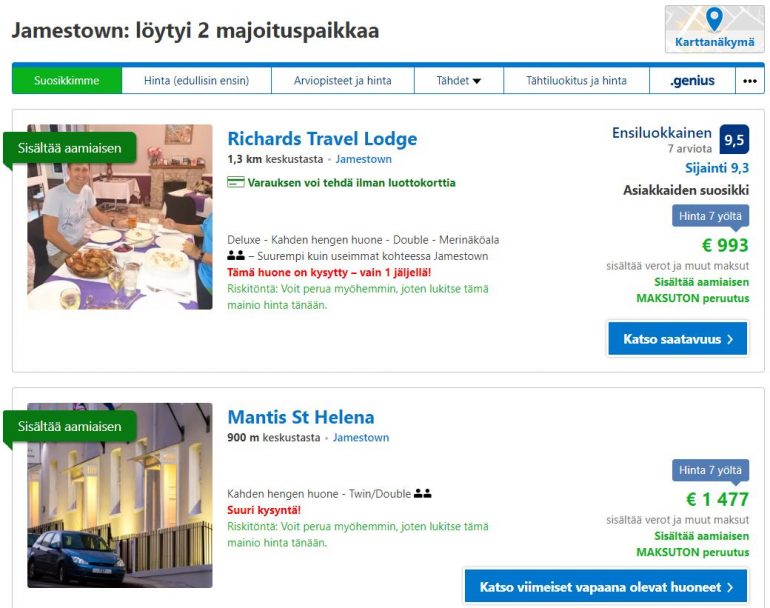Open the Richards Travel Lodge dining photo

pyautogui.click(x=120, y=217)
